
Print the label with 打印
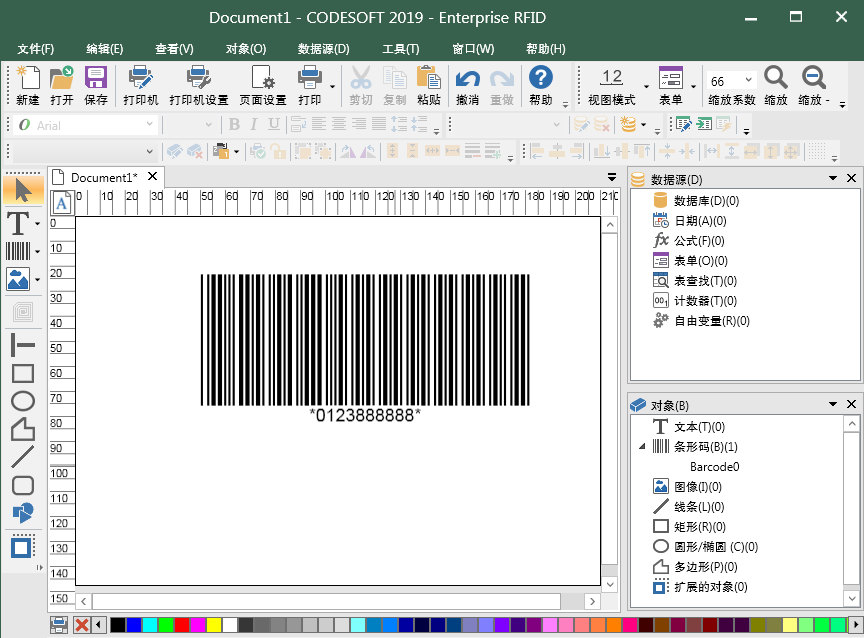pos(310,85)
